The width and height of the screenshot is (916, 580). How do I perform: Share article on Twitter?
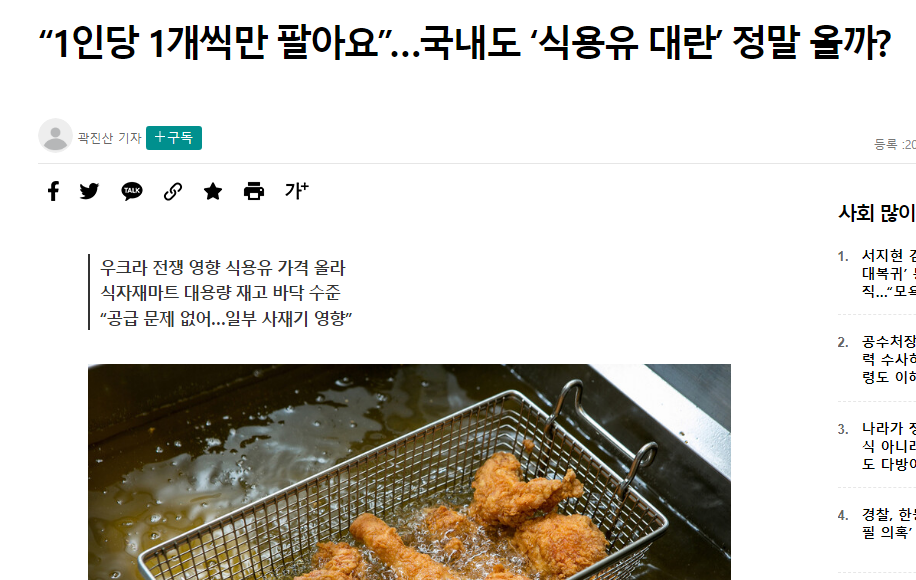tap(89, 191)
